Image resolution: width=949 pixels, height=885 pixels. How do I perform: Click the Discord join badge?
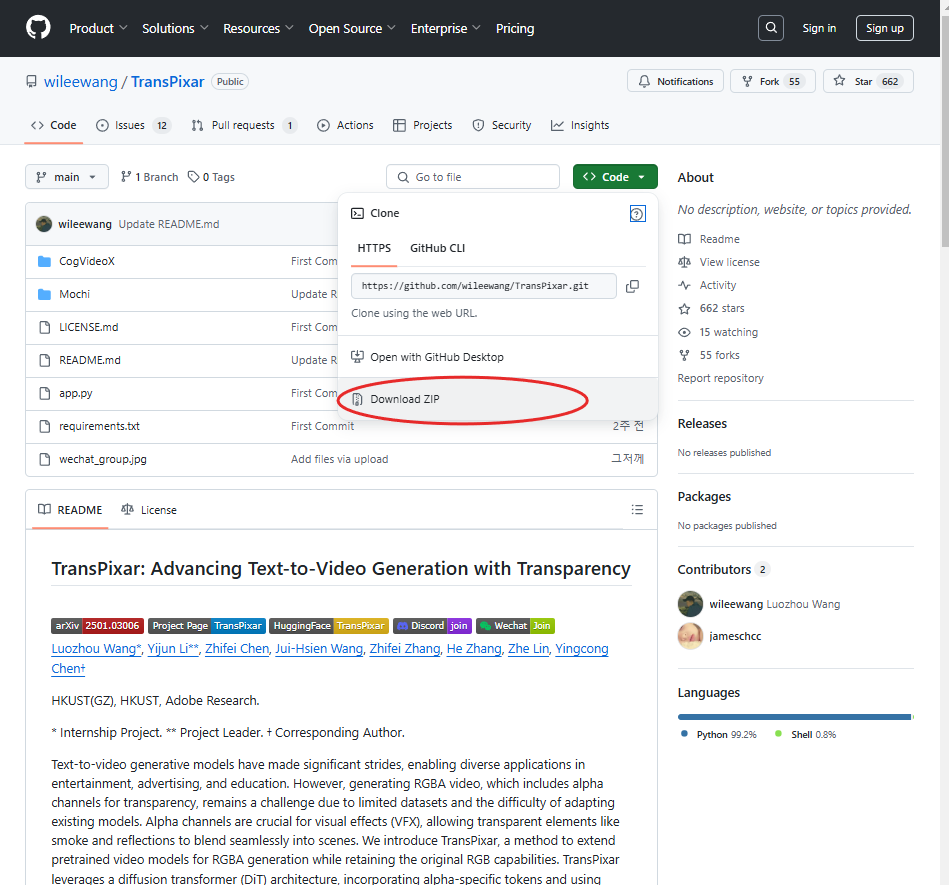(432, 626)
